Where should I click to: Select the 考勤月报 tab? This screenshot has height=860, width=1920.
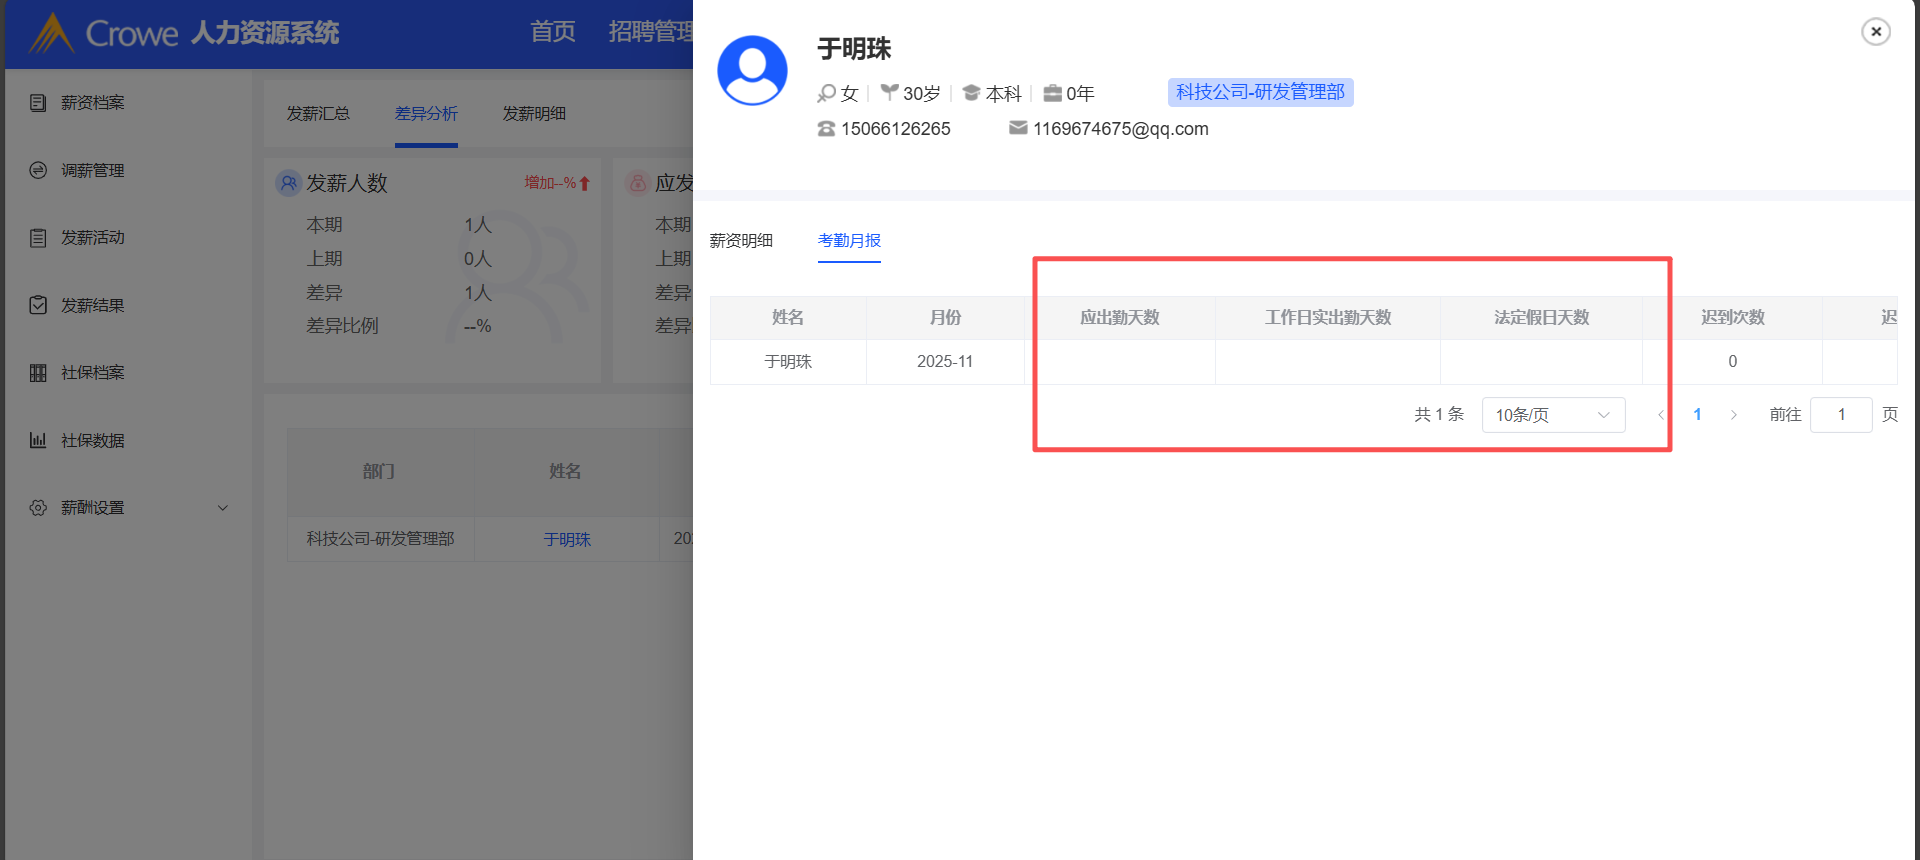(x=849, y=241)
